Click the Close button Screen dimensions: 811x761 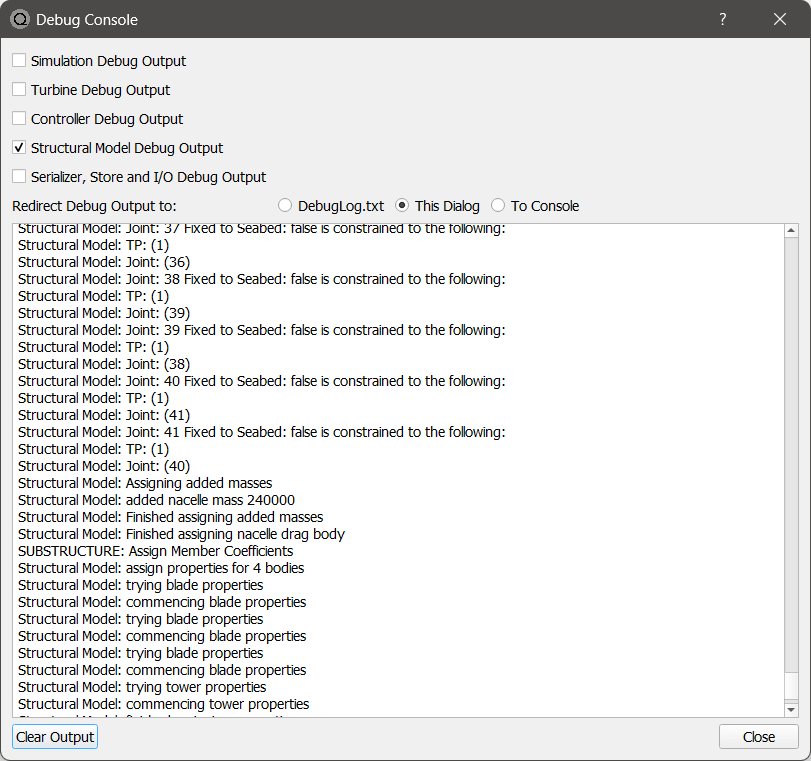click(759, 737)
